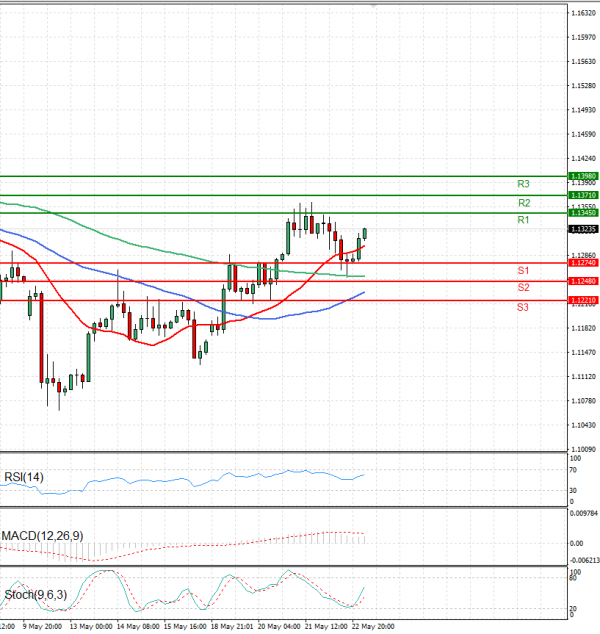
Task: Click the S1 support level label
Action: (x=523, y=271)
